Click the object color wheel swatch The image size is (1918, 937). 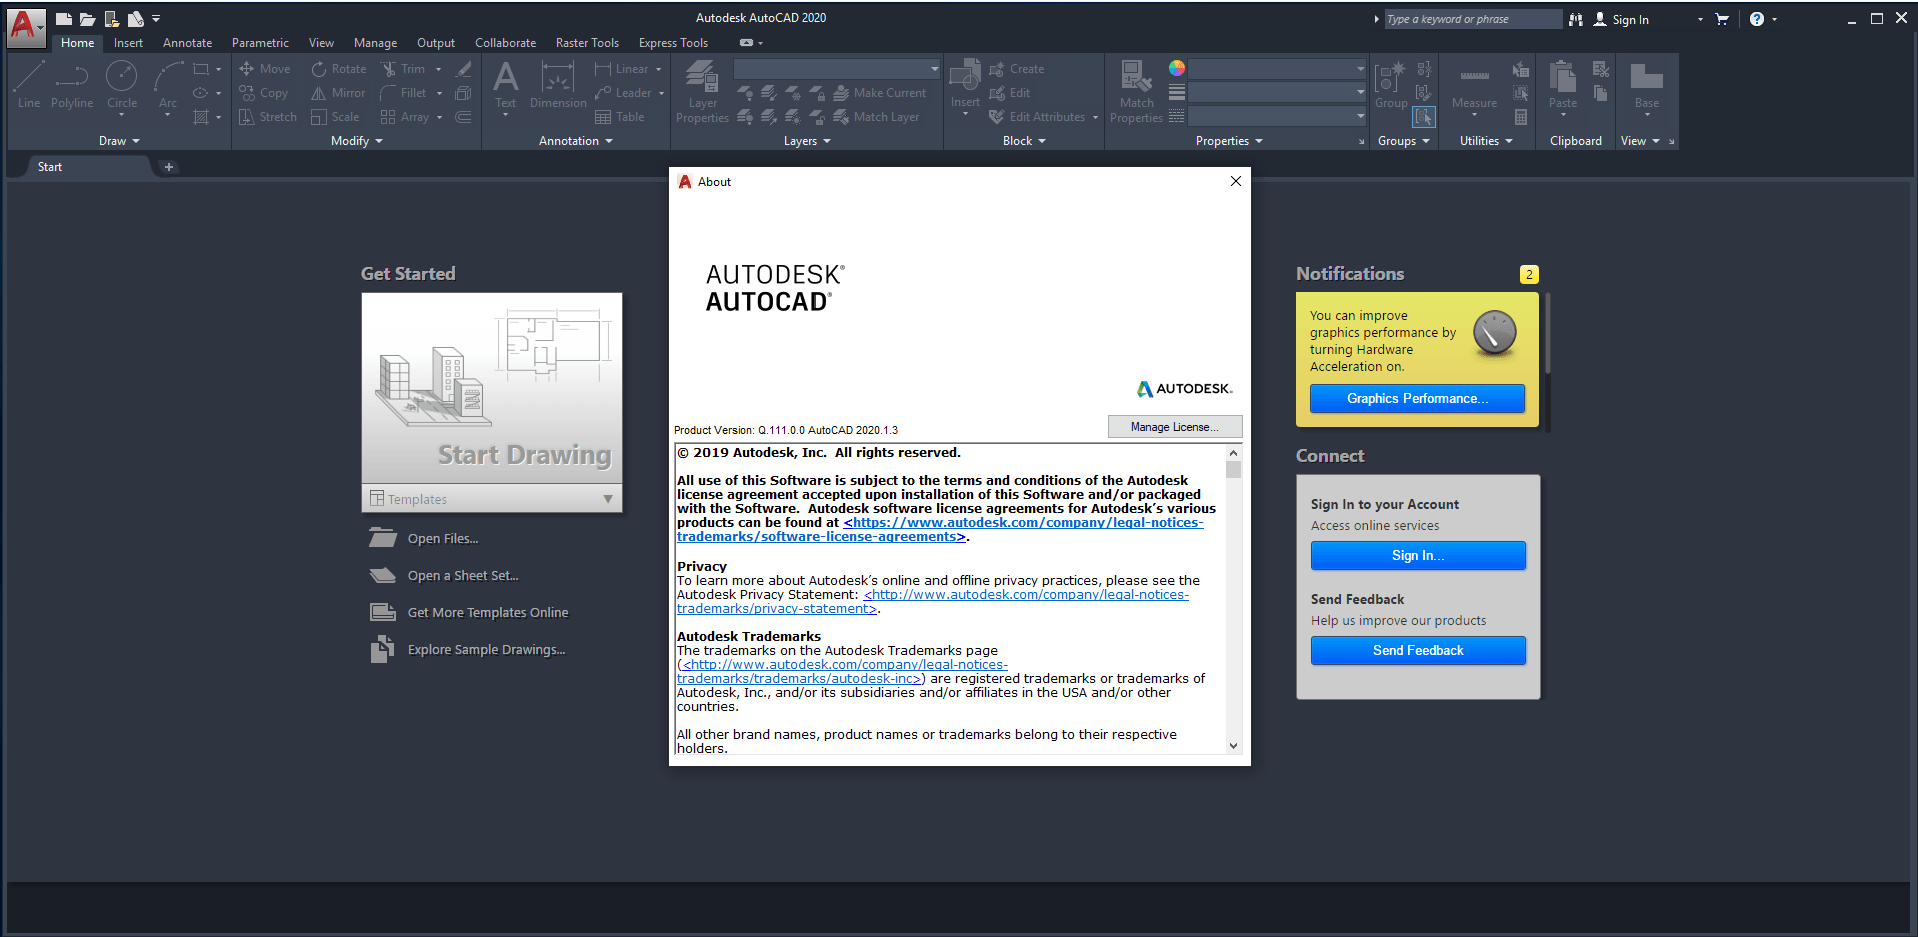[x=1177, y=68]
